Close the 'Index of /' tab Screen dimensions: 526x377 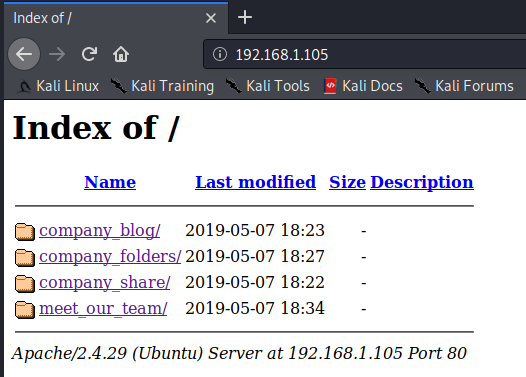pos(211,18)
